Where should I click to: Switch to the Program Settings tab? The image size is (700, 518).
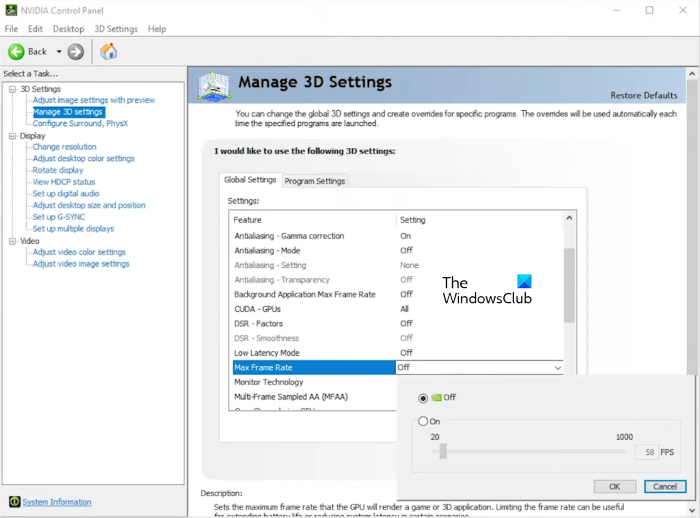click(x=315, y=181)
